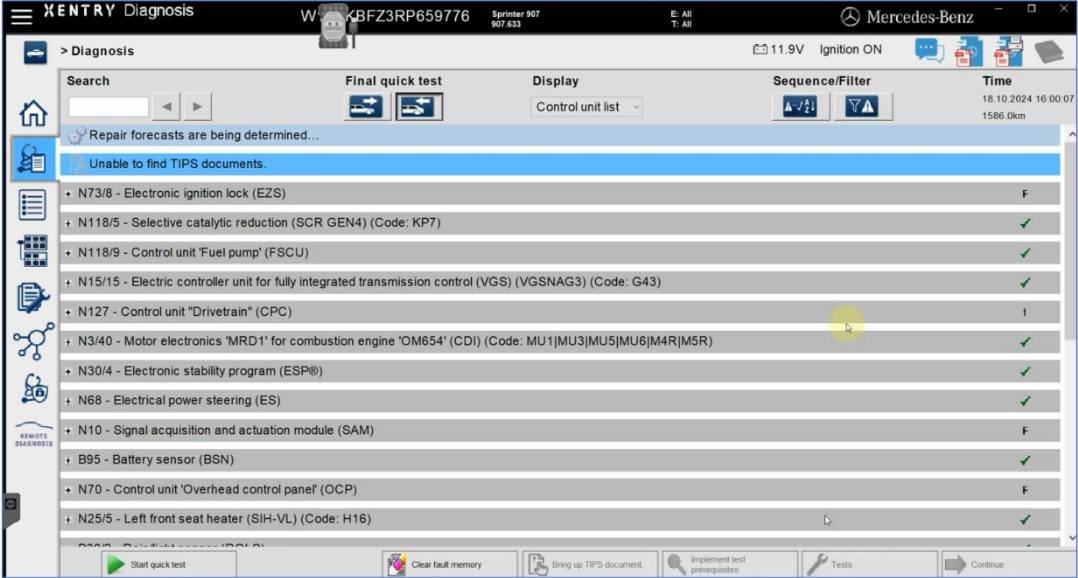The width and height of the screenshot is (1078, 578).
Task: Click the printer icon in the header
Action: coord(1008,50)
